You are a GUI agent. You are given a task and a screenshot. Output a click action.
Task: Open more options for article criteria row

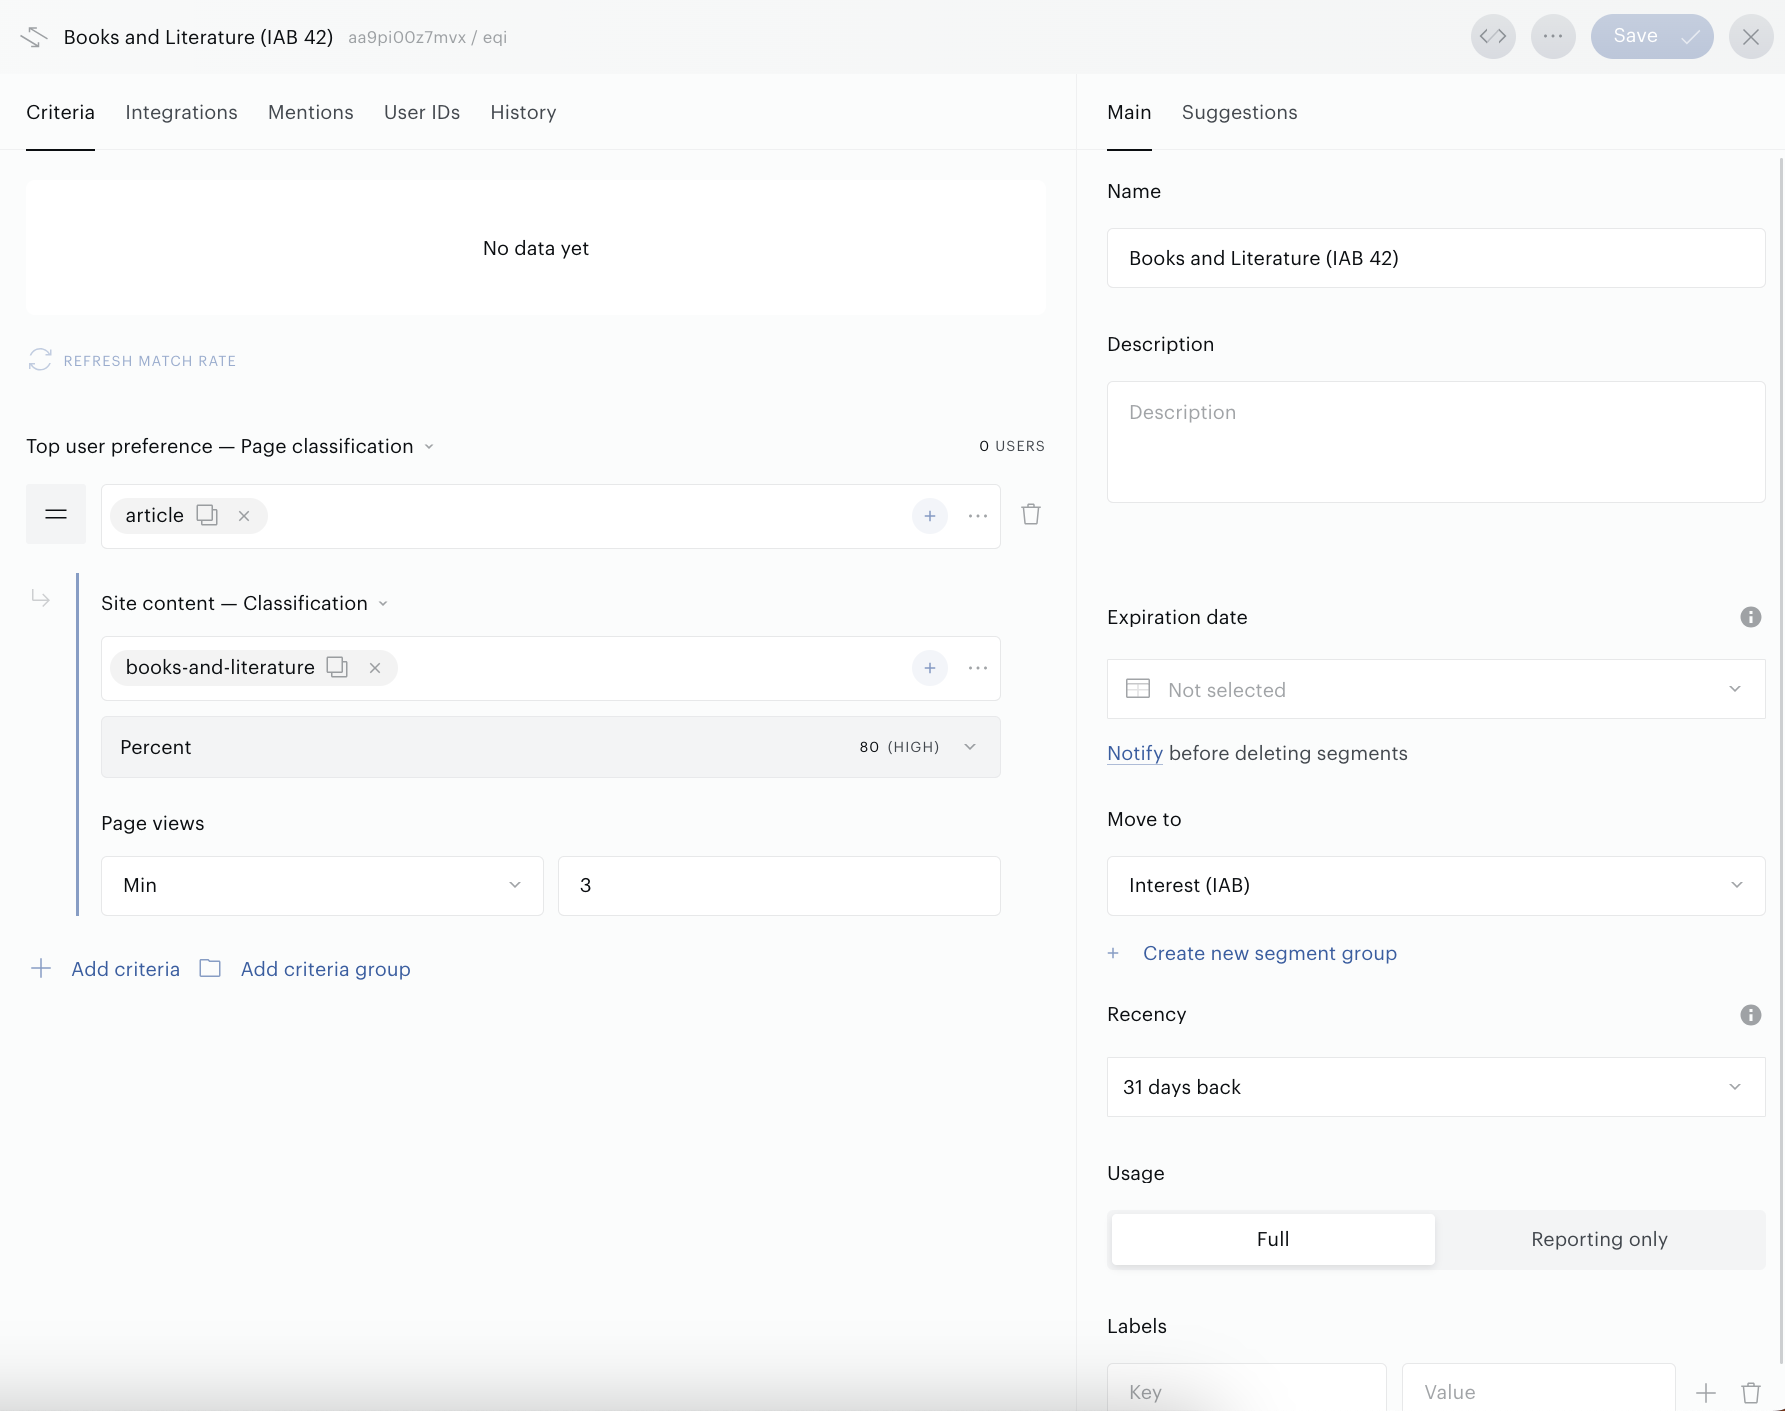coord(978,516)
